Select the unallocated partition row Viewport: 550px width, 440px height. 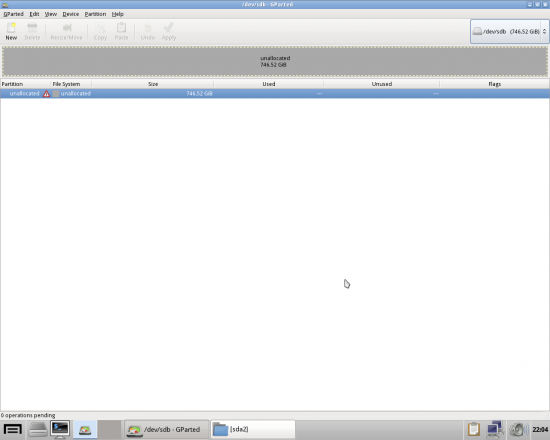pyautogui.click(x=275, y=94)
